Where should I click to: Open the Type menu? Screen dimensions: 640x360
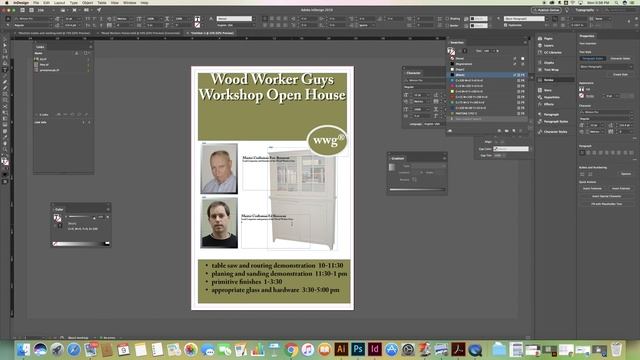(x=73, y=2)
